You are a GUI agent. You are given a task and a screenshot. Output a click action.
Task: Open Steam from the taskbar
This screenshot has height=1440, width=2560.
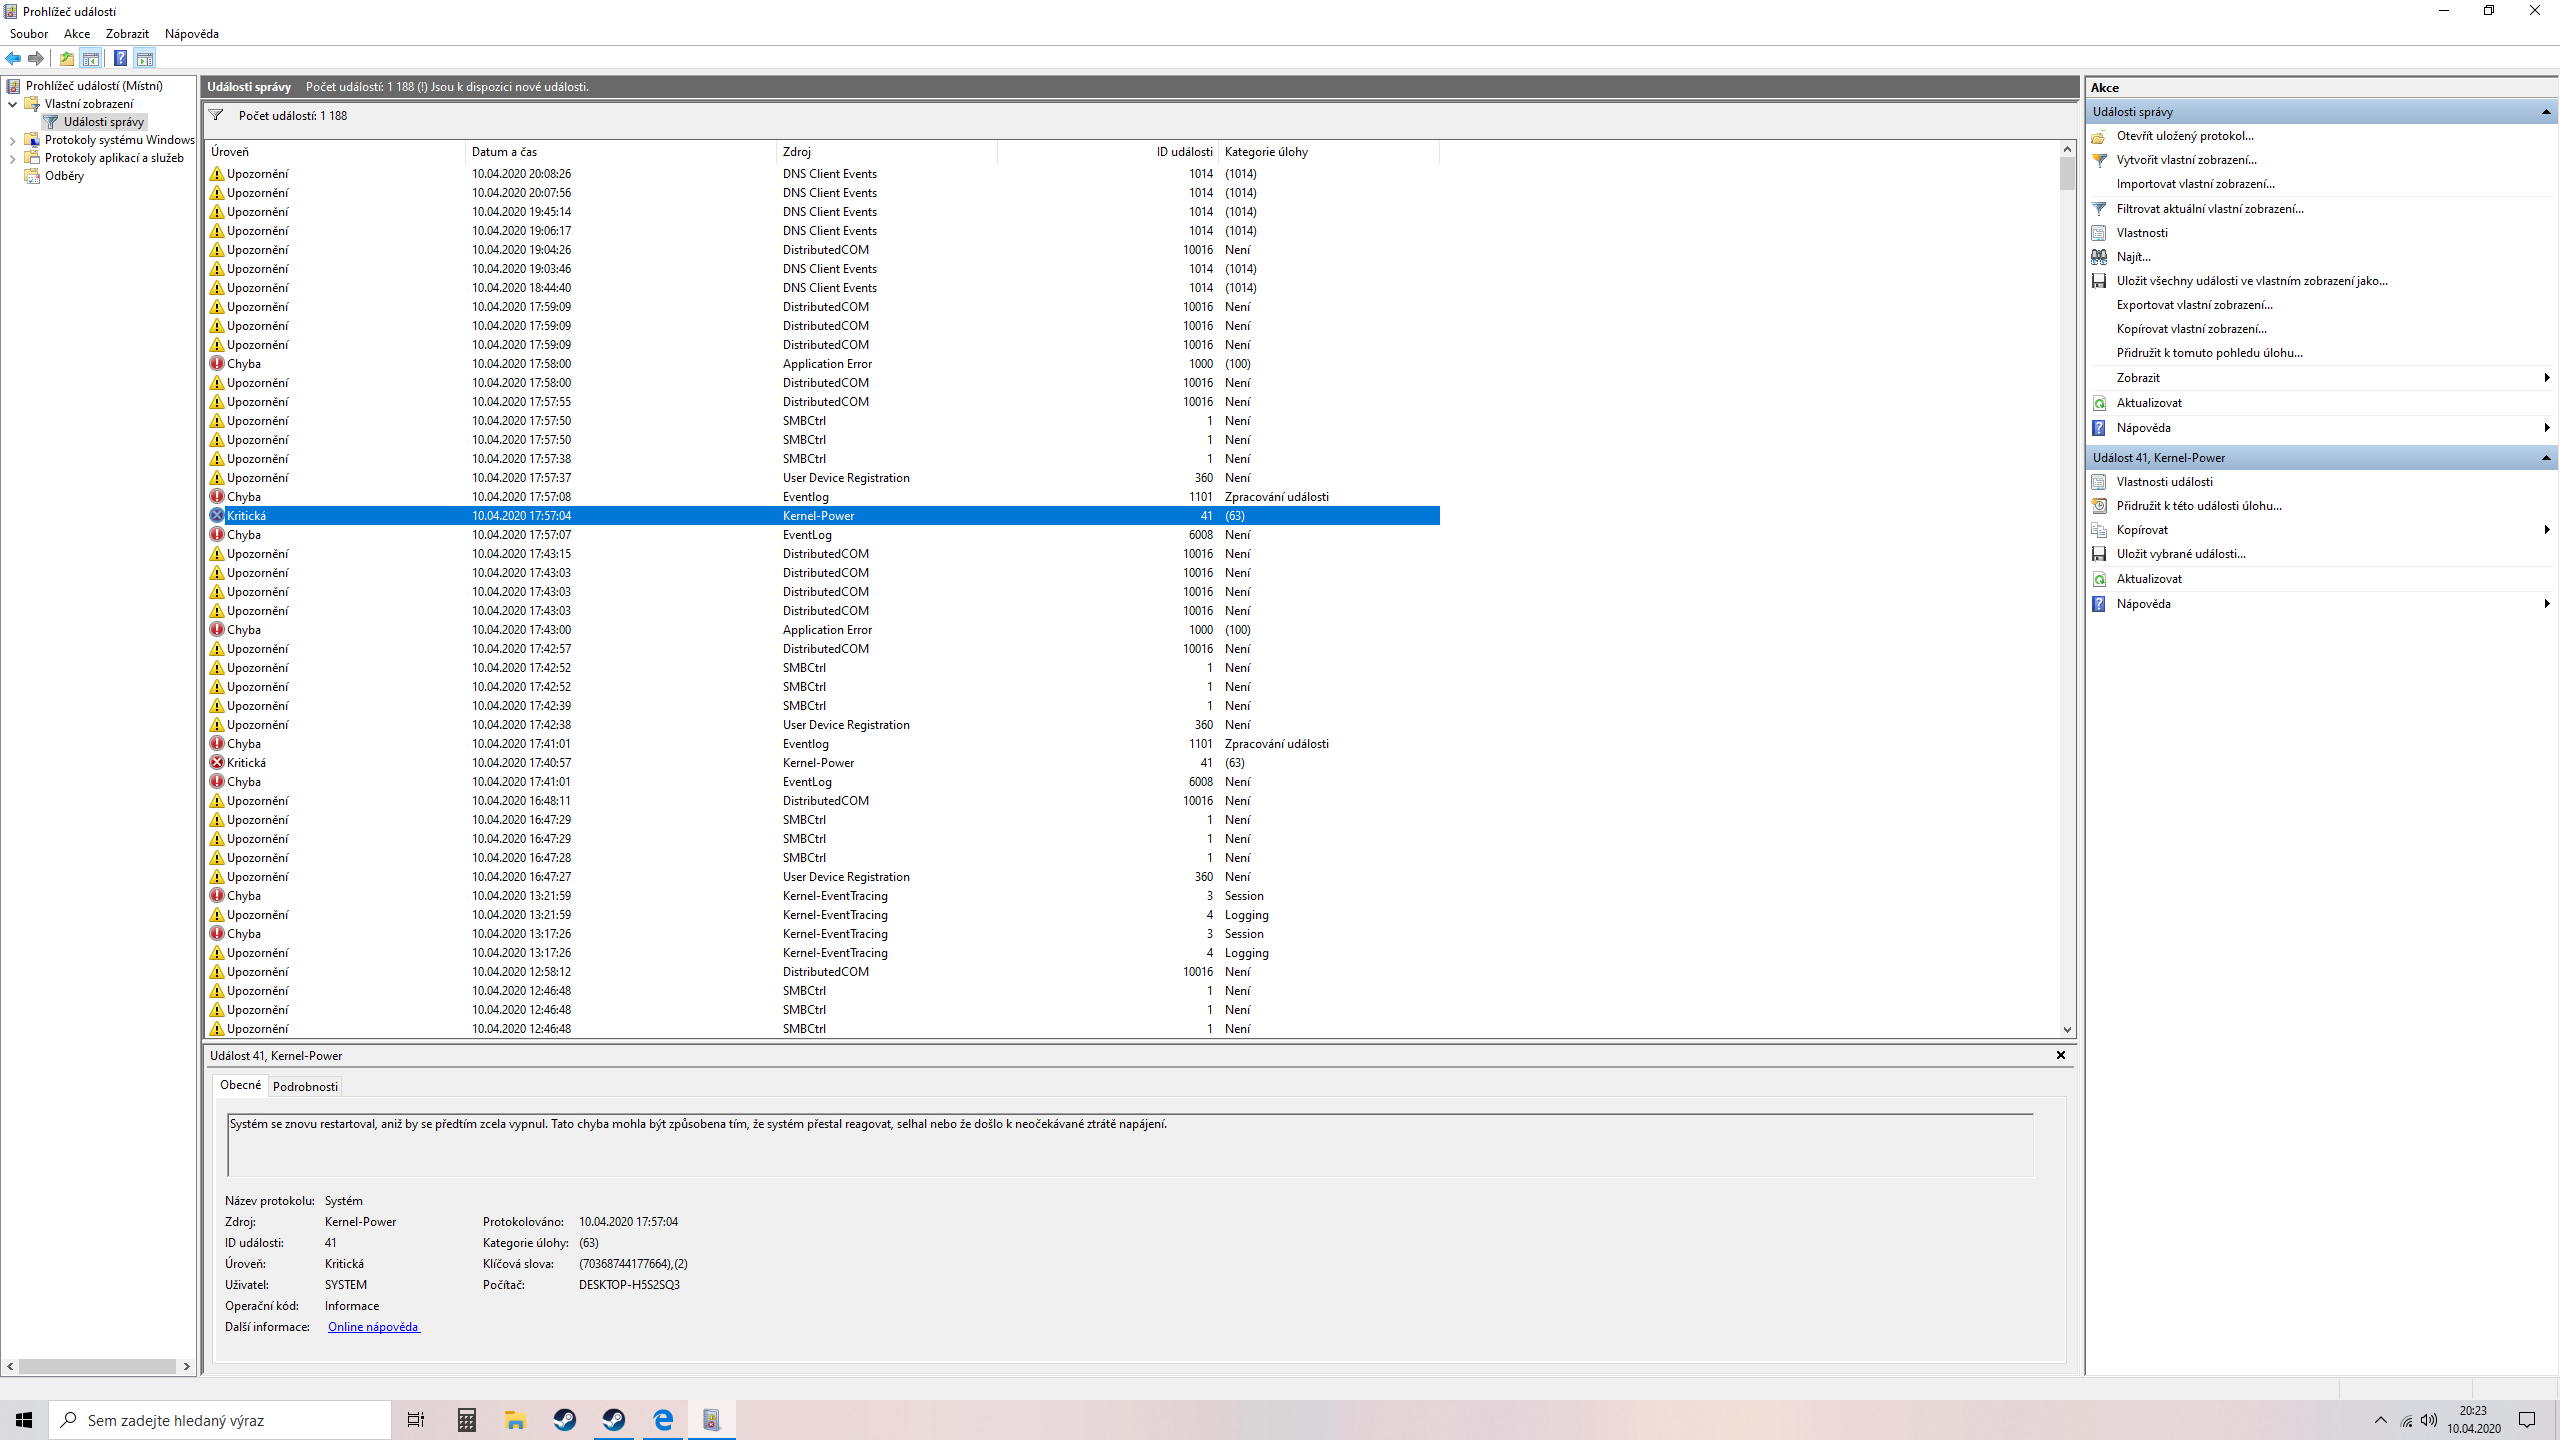tap(565, 1420)
